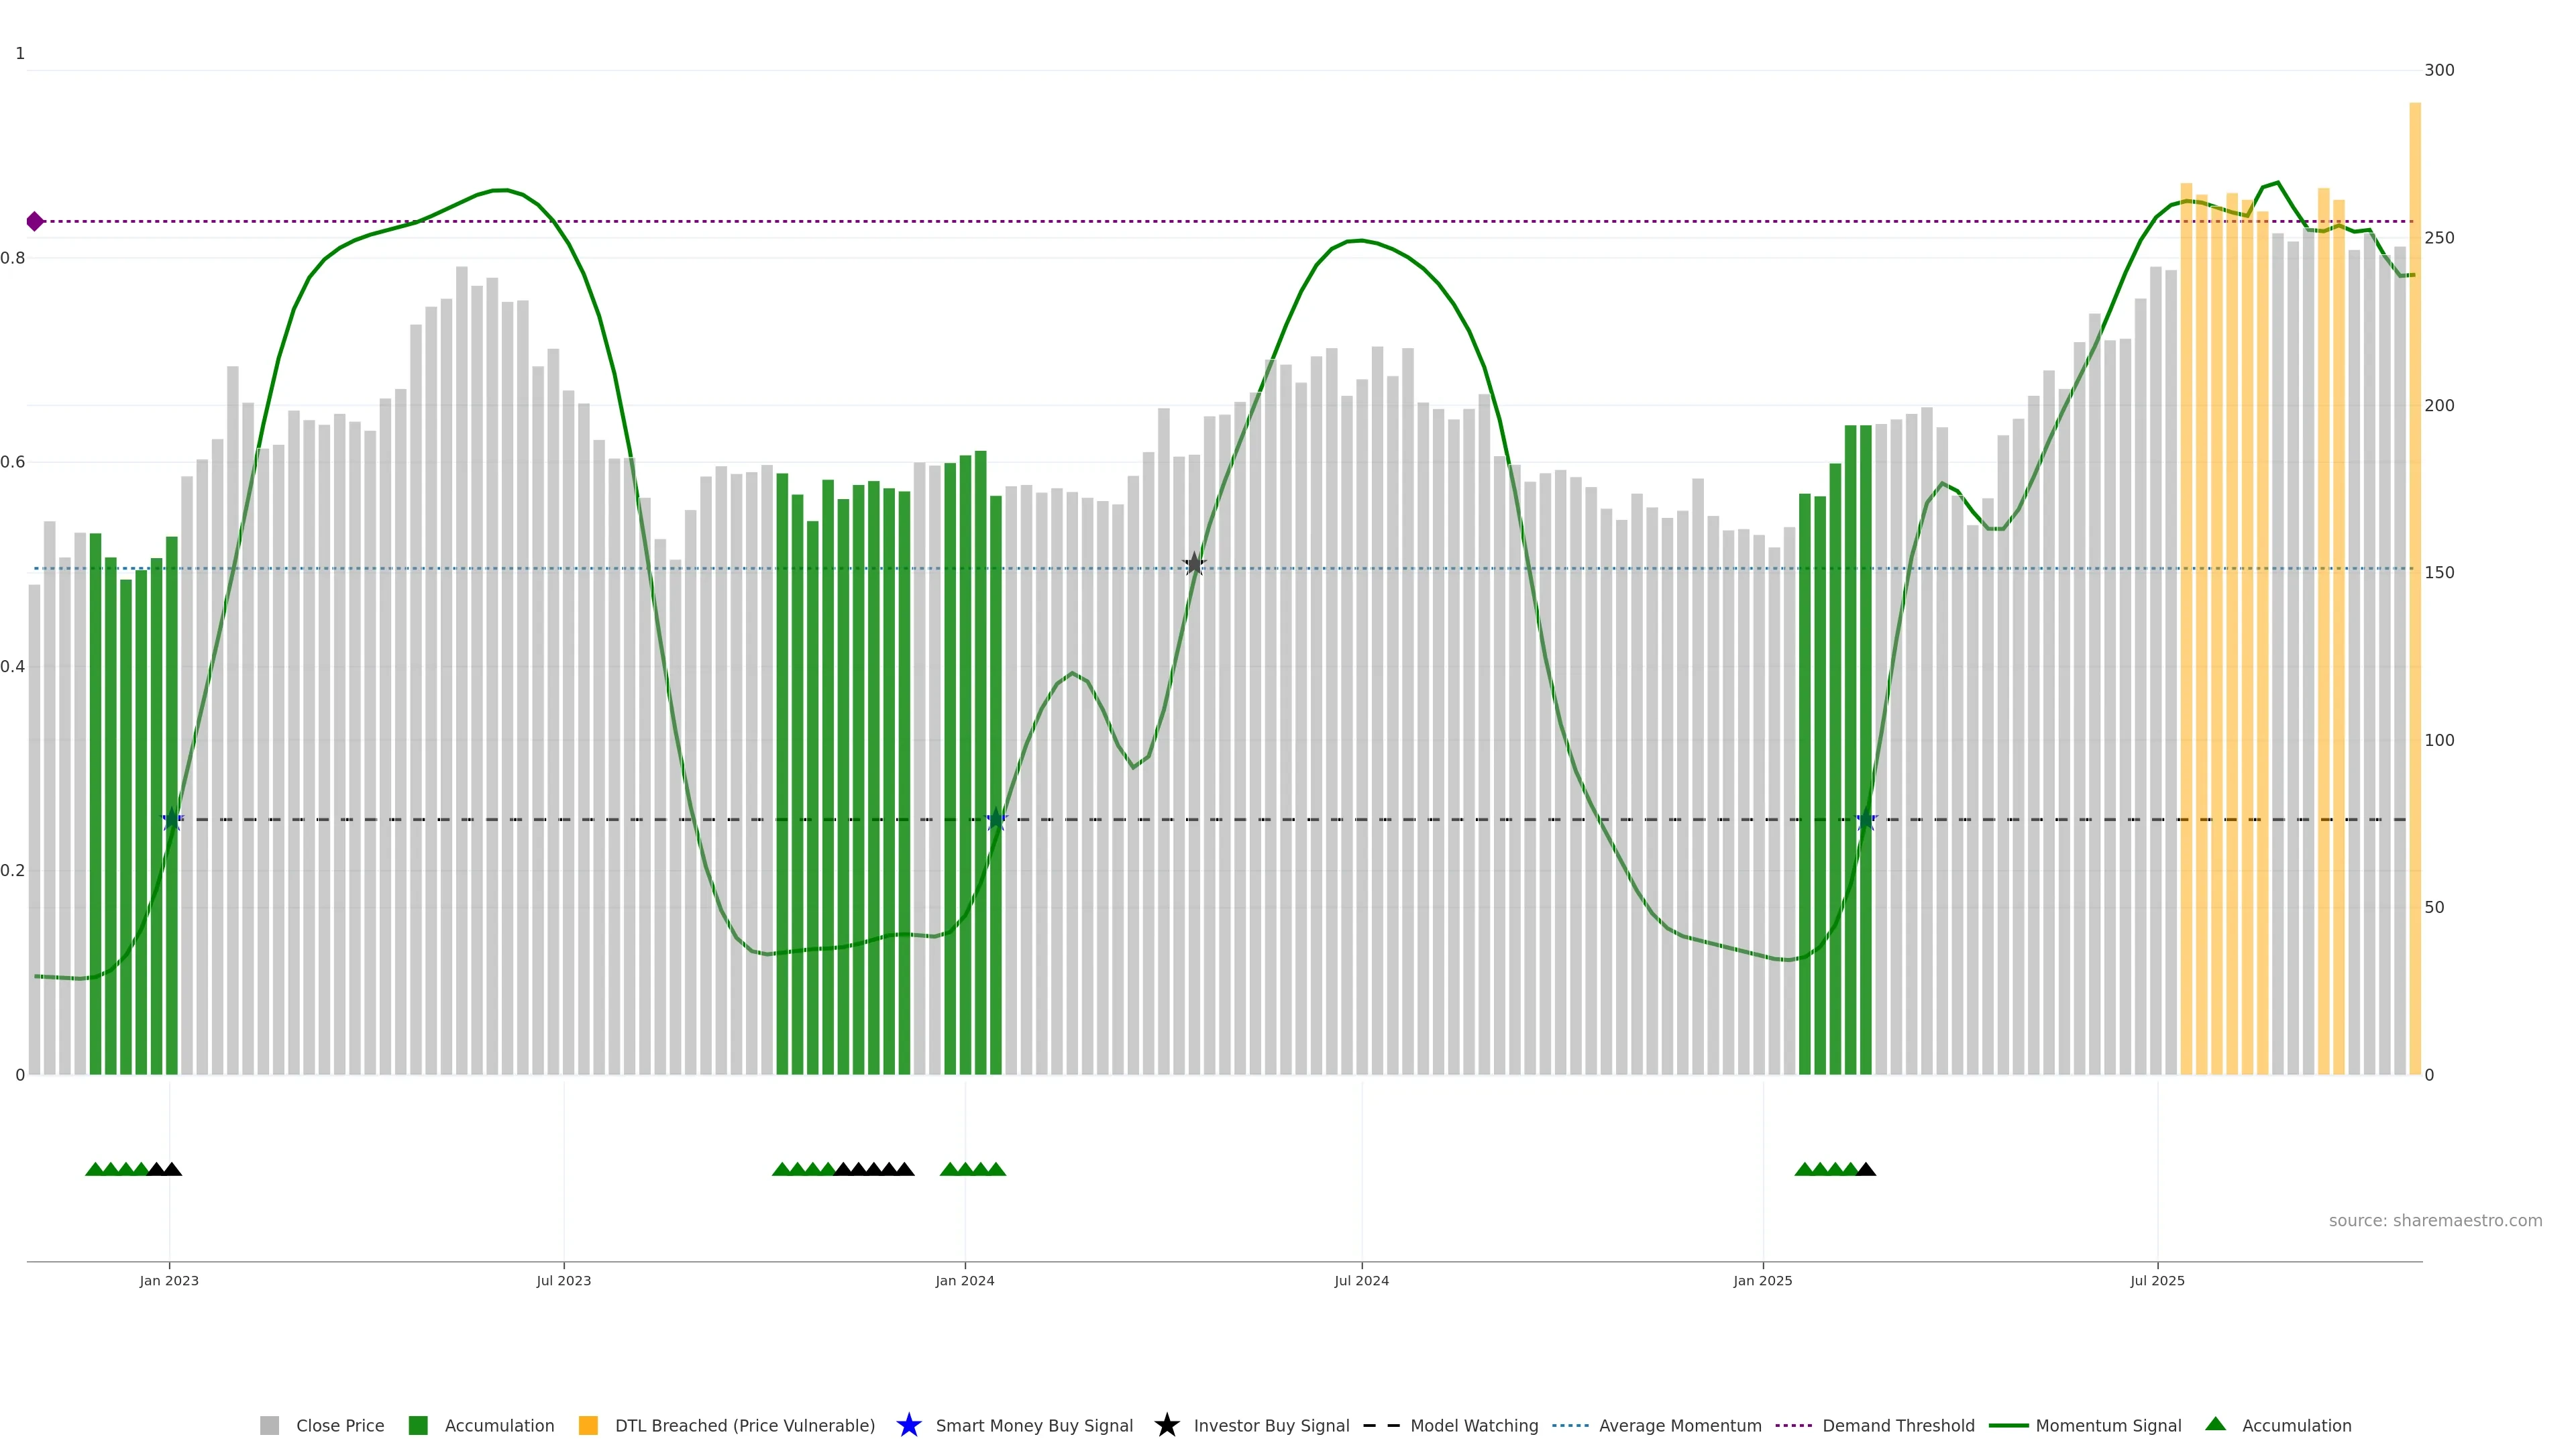Click the gray Close Price legend square
Viewport: 2576px width, 1449px height.
[269, 1425]
